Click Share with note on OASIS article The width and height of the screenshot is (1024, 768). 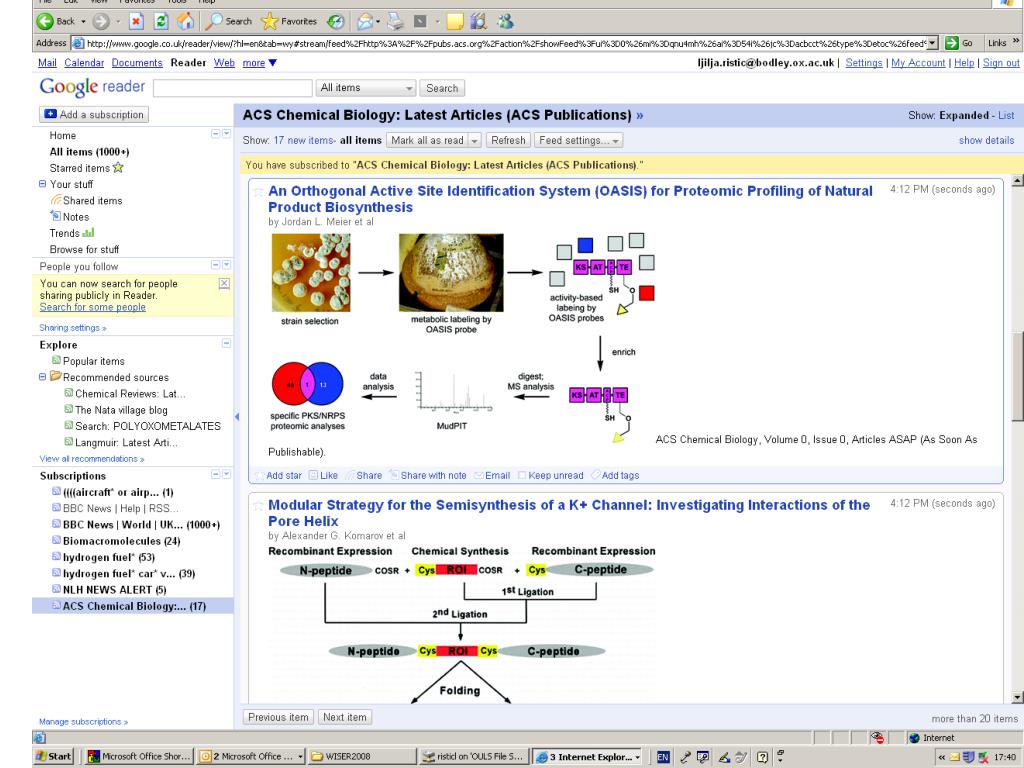click(x=428, y=475)
